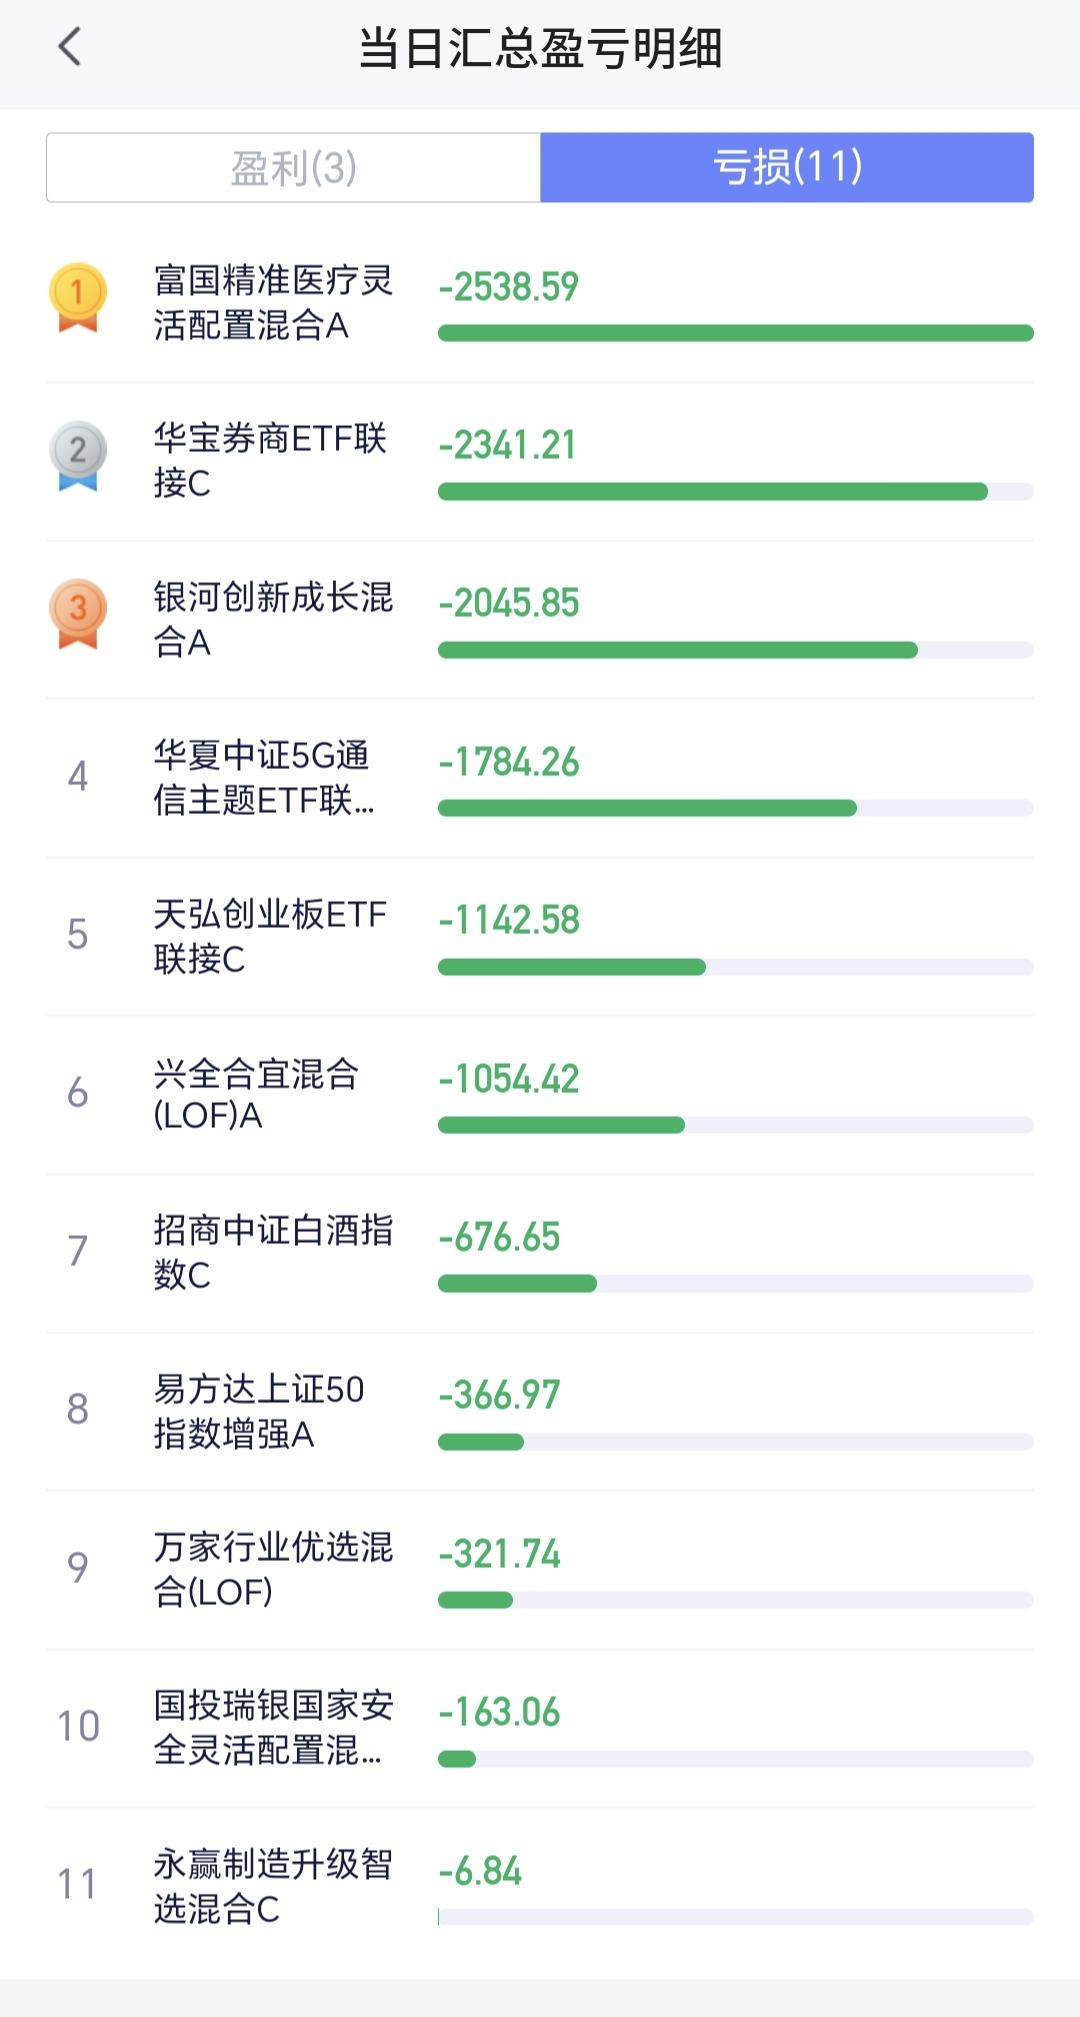Select 华夏中证5G通信主题ETF fund row

pos(264,778)
